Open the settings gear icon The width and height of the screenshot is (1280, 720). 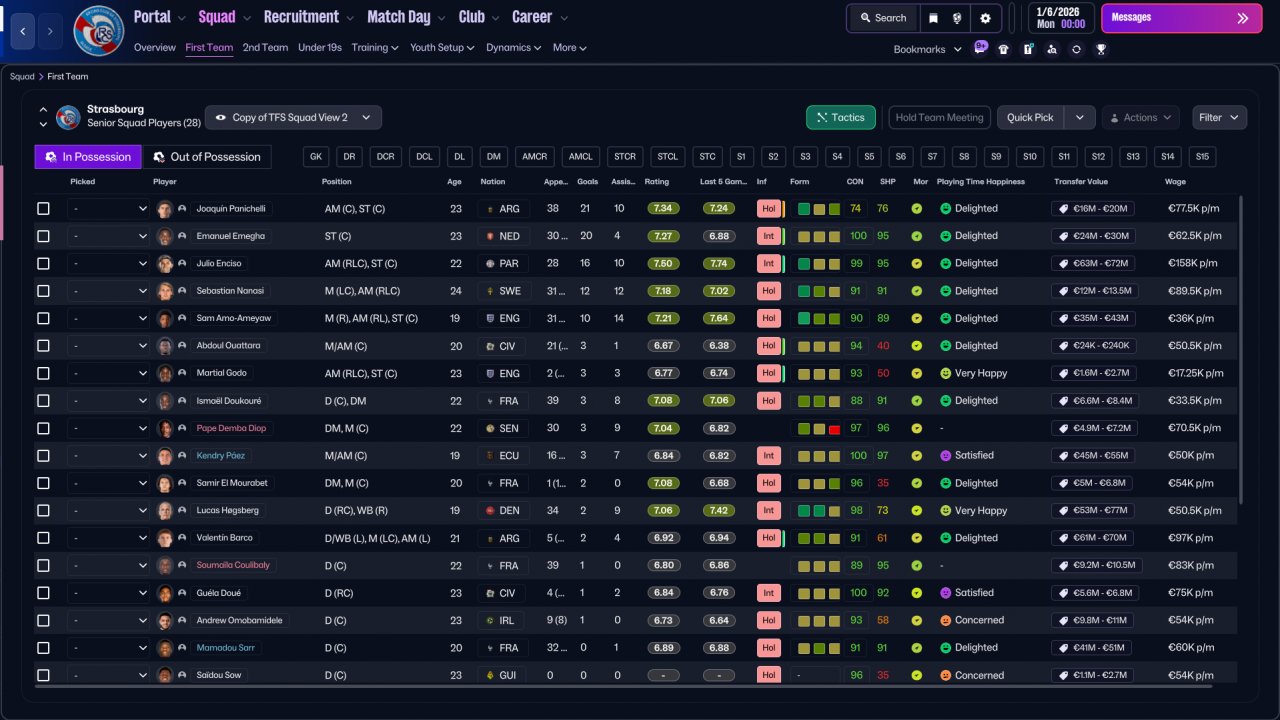click(x=985, y=18)
